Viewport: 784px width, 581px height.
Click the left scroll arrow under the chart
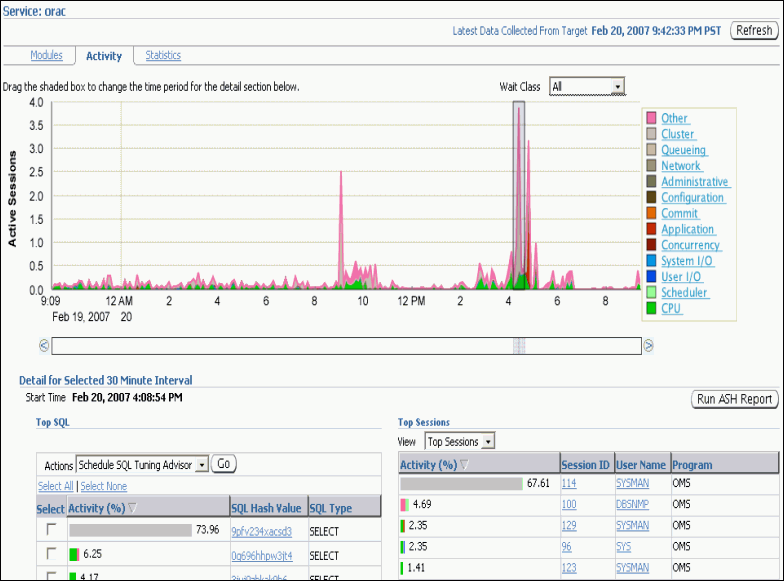[44, 345]
